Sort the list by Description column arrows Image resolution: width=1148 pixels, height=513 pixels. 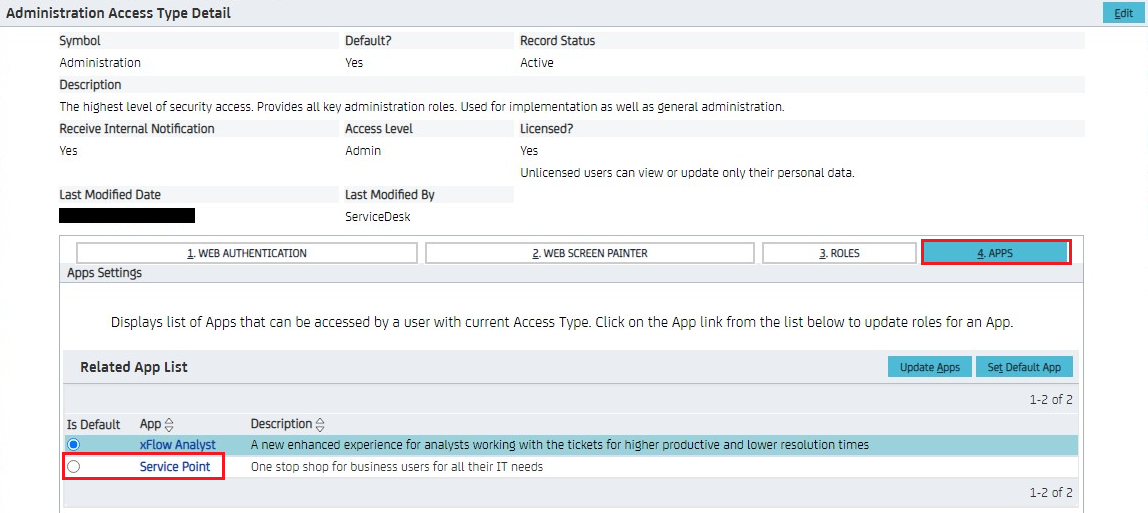pos(320,424)
